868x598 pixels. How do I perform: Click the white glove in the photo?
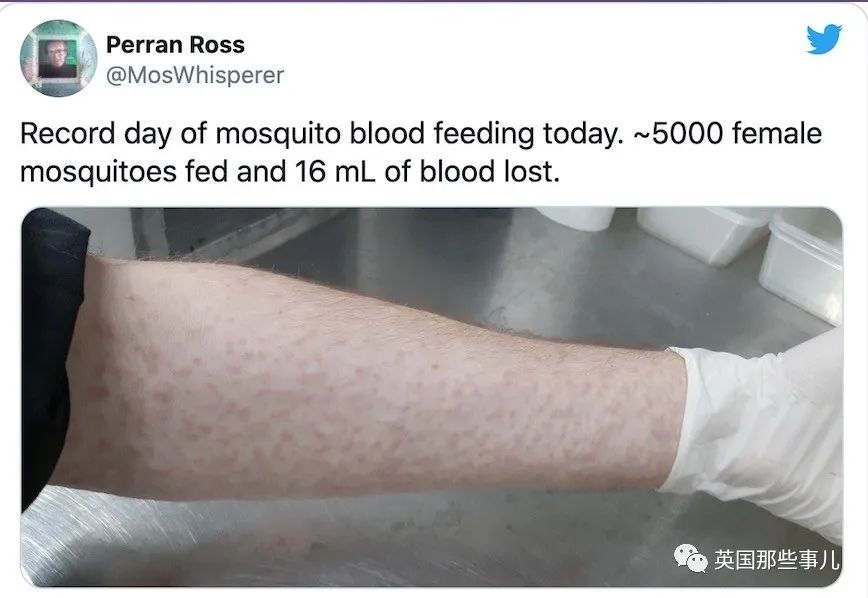(x=760, y=430)
